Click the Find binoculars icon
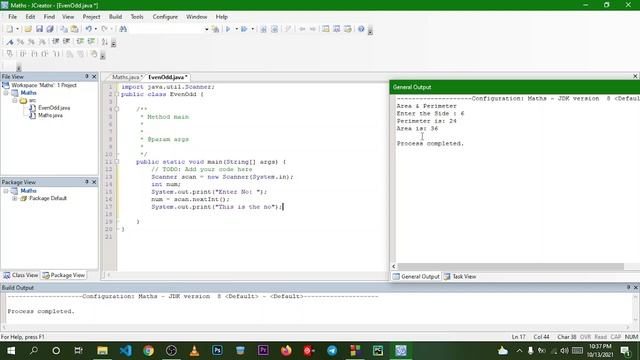640x360 pixels. pos(123,29)
